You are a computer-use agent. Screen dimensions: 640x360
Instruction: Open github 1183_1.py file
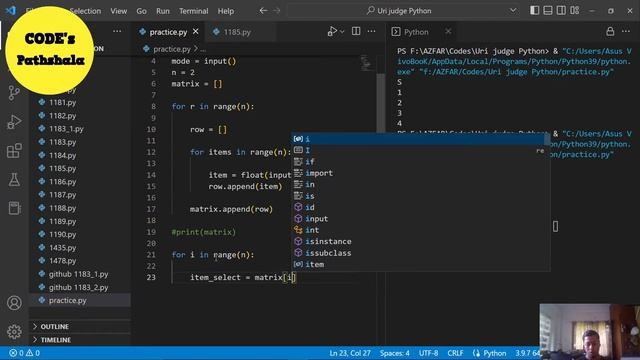(x=80, y=274)
